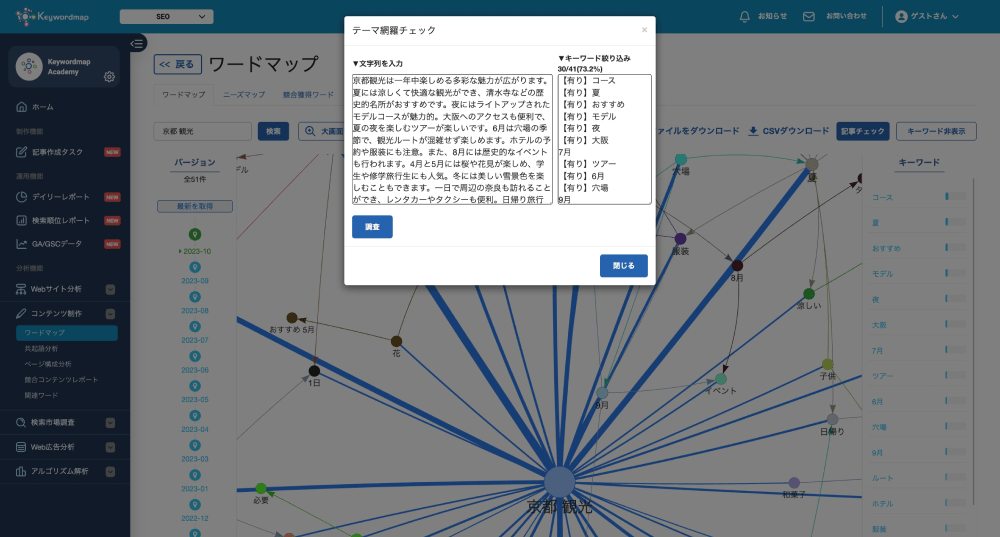Select the 2023-03 version marker
1000x537 pixels.
[x=195, y=445]
